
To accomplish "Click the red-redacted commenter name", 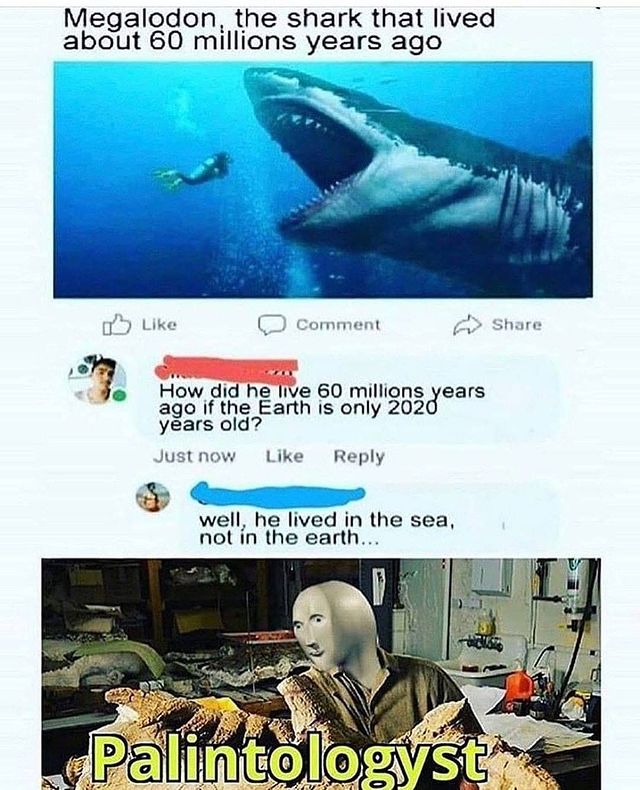I will coord(226,368).
